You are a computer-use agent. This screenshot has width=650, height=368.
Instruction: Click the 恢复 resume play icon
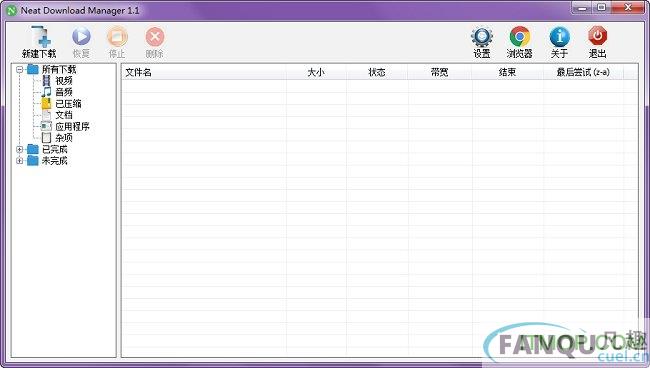point(81,36)
